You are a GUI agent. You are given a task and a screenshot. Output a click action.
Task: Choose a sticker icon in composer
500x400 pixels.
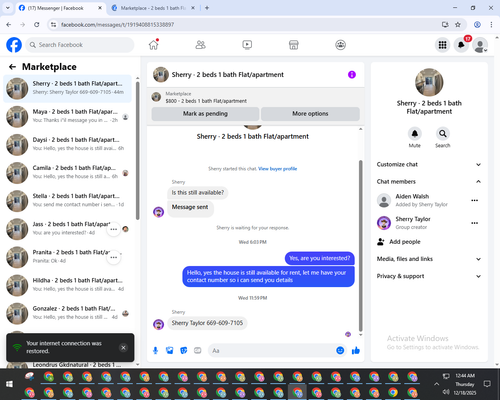[184, 350]
